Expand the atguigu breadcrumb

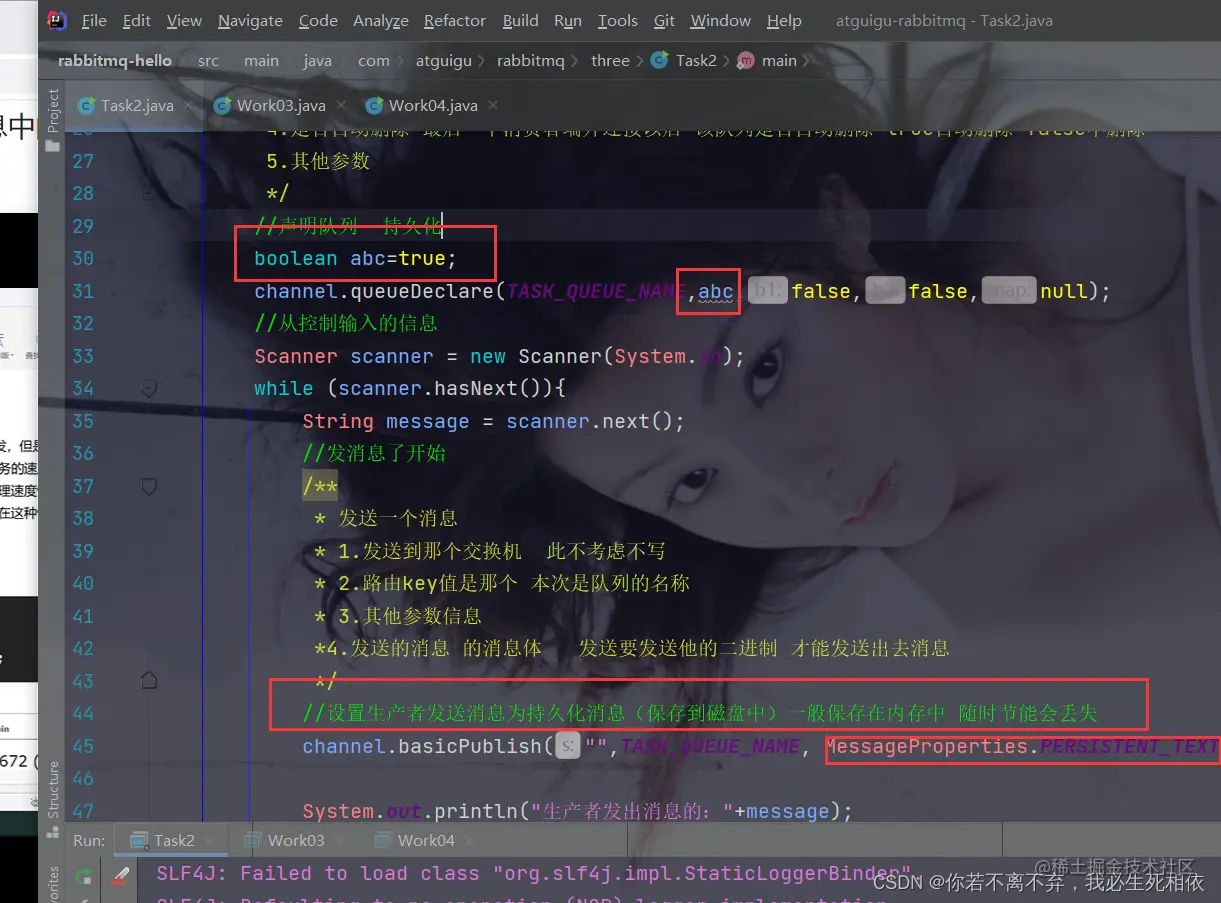(x=444, y=60)
